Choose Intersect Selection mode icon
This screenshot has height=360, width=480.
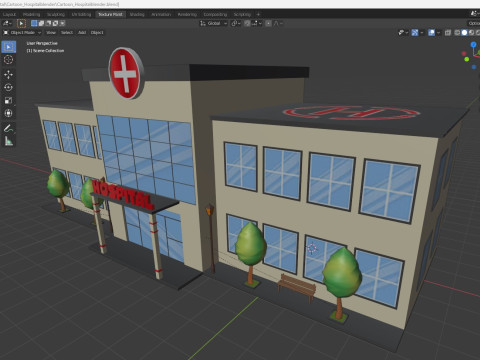click(x=62, y=23)
